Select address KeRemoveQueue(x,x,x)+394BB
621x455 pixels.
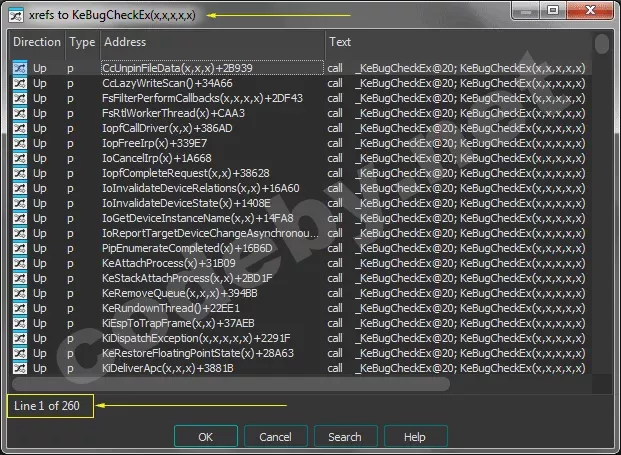[x=179, y=293]
